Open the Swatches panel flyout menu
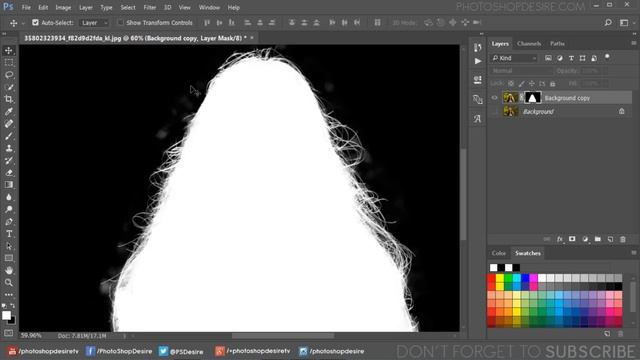Screen dimensions: 640x360 coord(633,253)
